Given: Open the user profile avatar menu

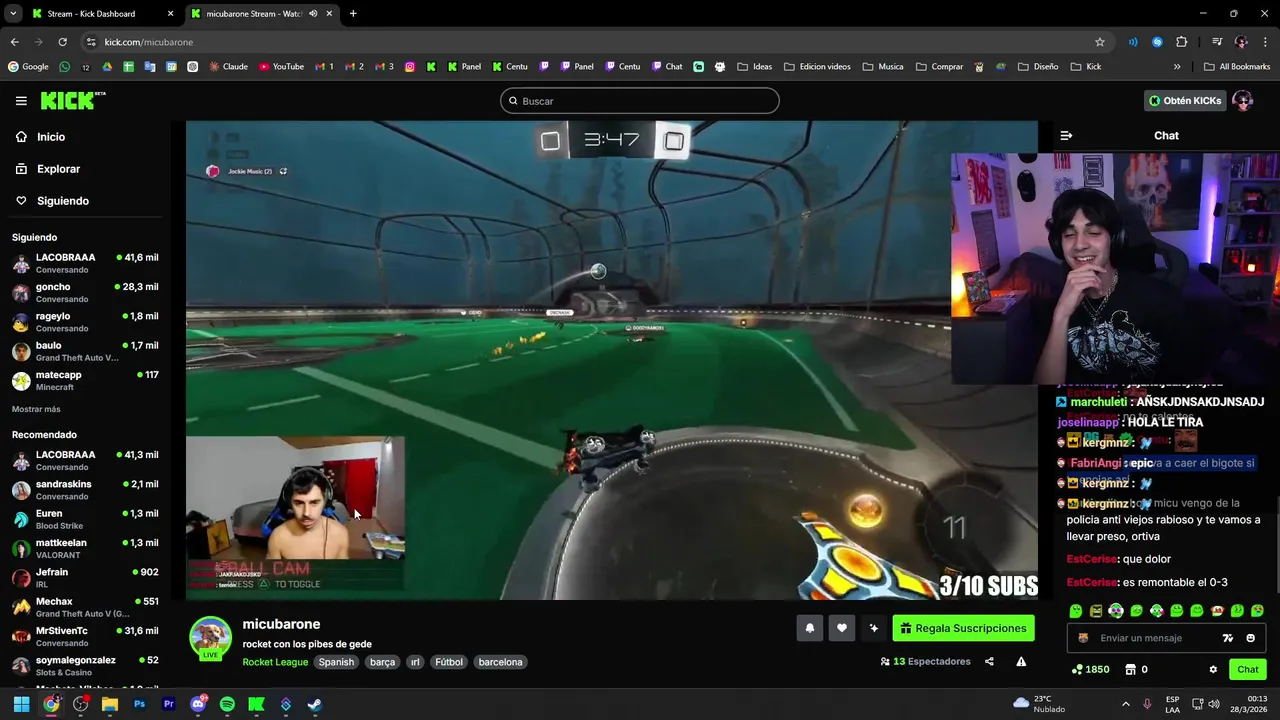Looking at the screenshot, I should pyautogui.click(x=1243, y=101).
